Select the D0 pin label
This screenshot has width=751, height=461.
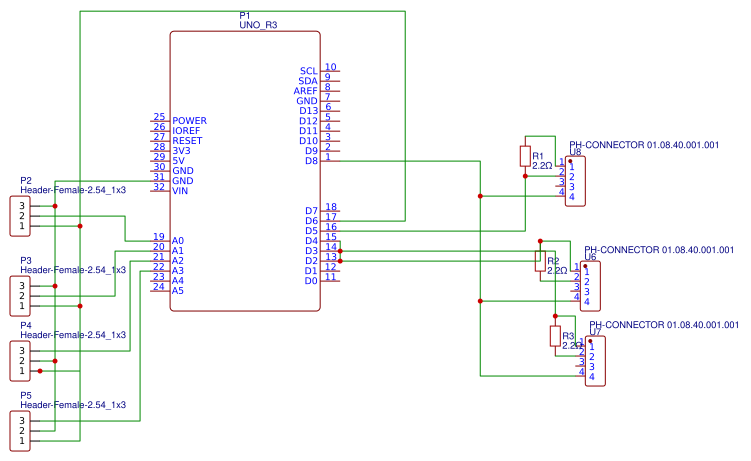tap(311, 281)
